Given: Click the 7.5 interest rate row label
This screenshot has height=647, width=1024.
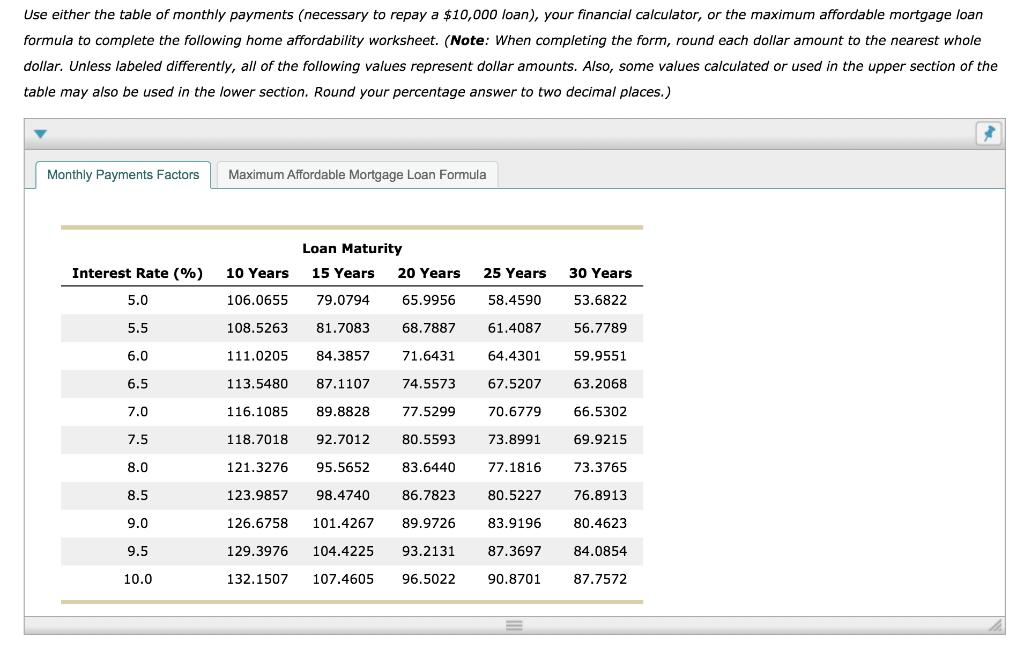Looking at the screenshot, I should (x=138, y=439).
